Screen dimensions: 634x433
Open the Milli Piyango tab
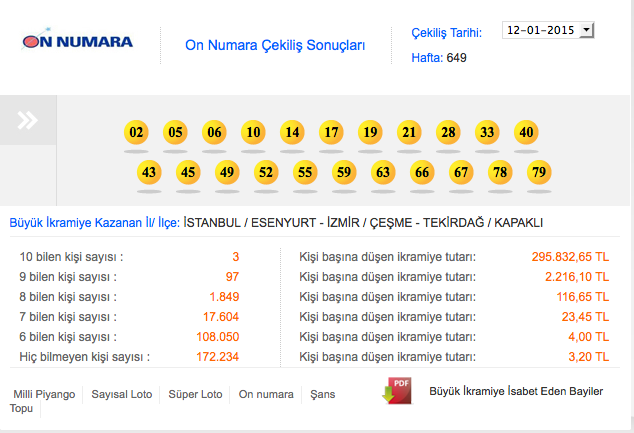(44, 394)
